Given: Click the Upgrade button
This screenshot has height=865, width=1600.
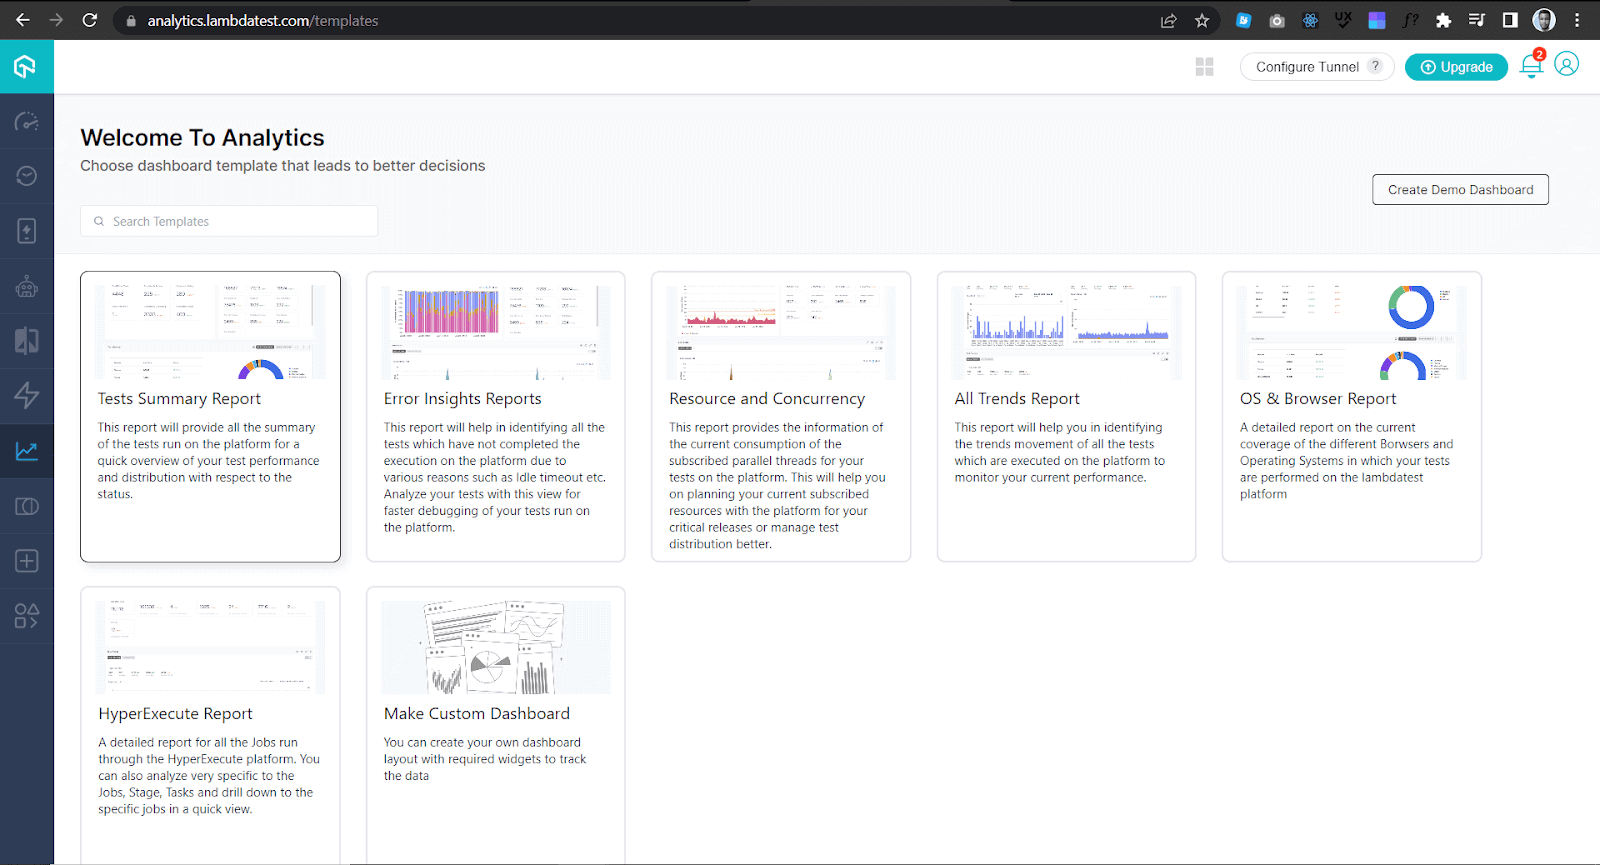Looking at the screenshot, I should 1456,67.
